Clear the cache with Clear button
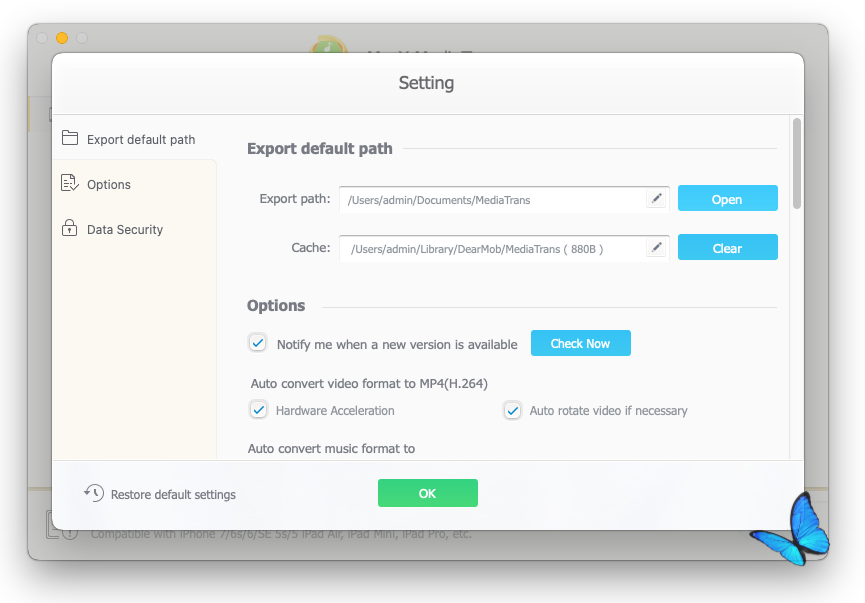Viewport: 865px width, 603px height. pos(728,248)
